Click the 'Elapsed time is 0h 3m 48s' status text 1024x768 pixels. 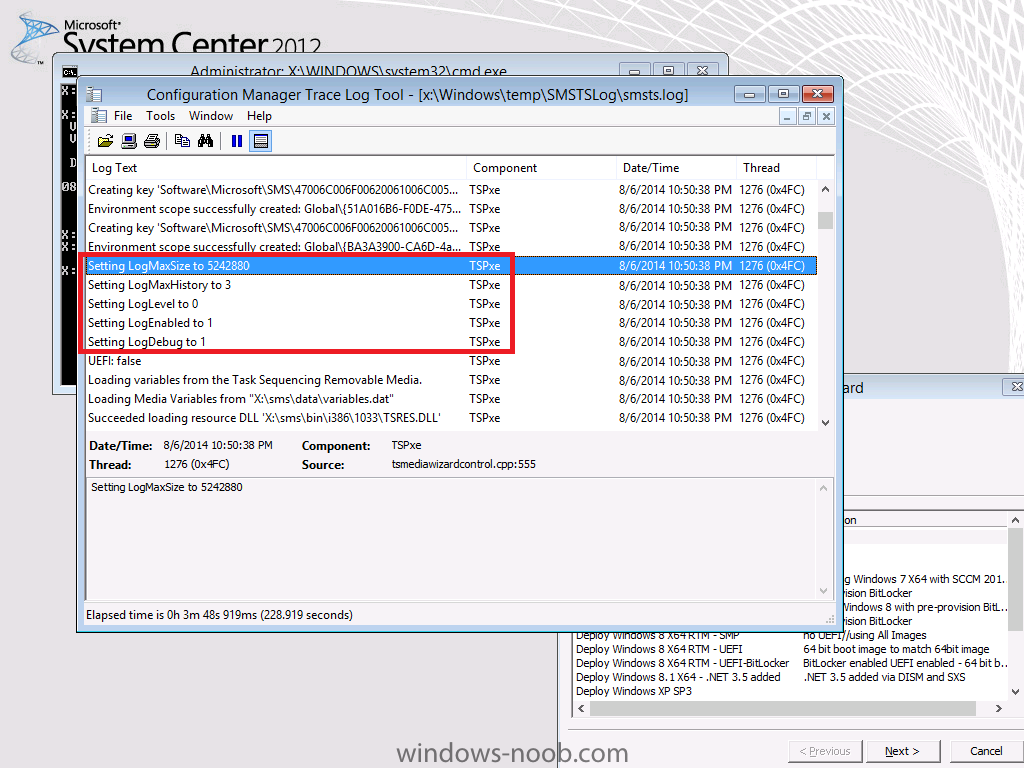point(219,615)
